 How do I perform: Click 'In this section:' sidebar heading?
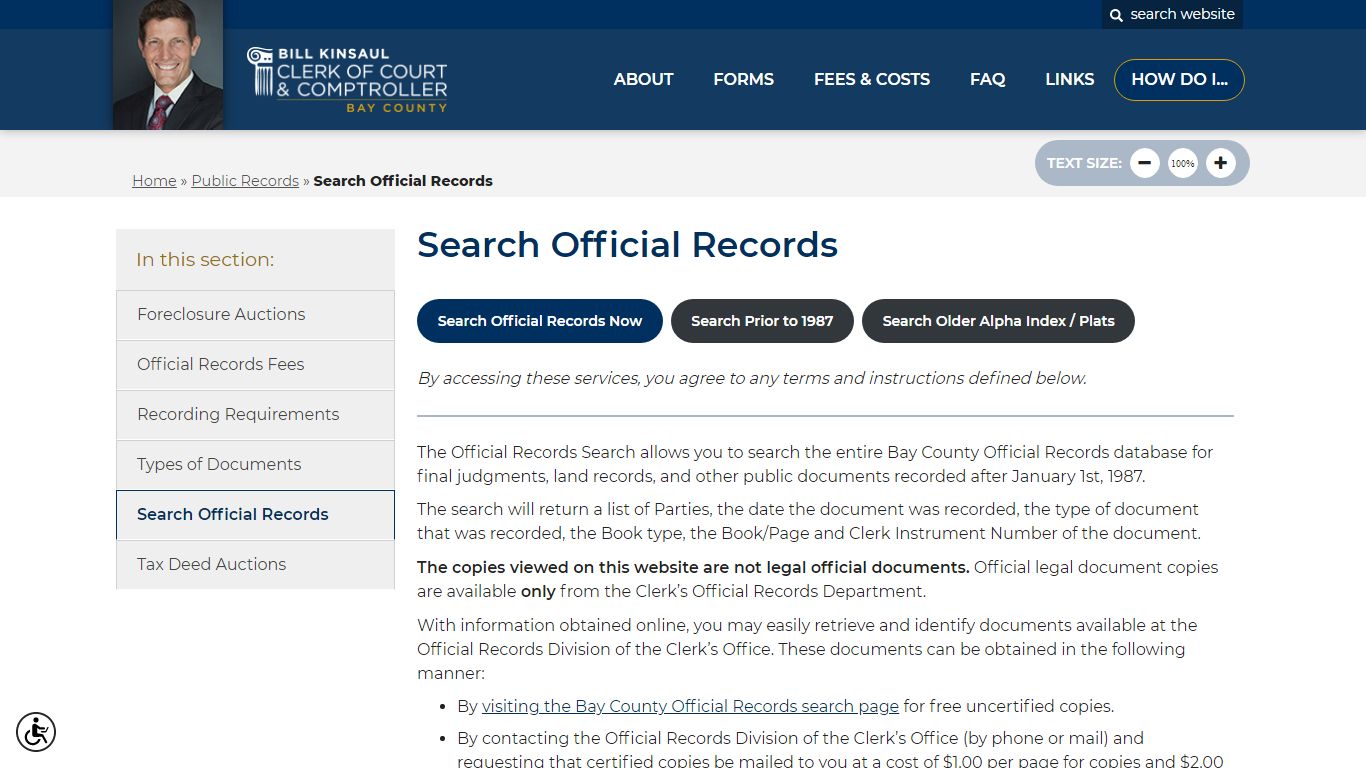[x=205, y=260]
